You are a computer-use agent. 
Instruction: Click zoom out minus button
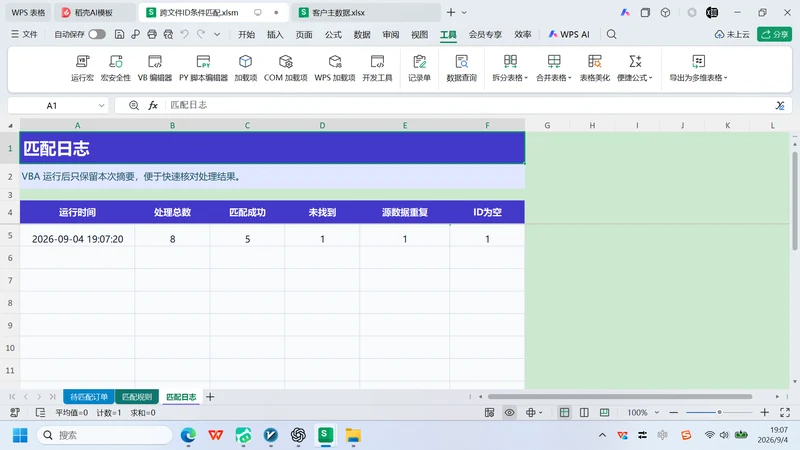pos(673,412)
